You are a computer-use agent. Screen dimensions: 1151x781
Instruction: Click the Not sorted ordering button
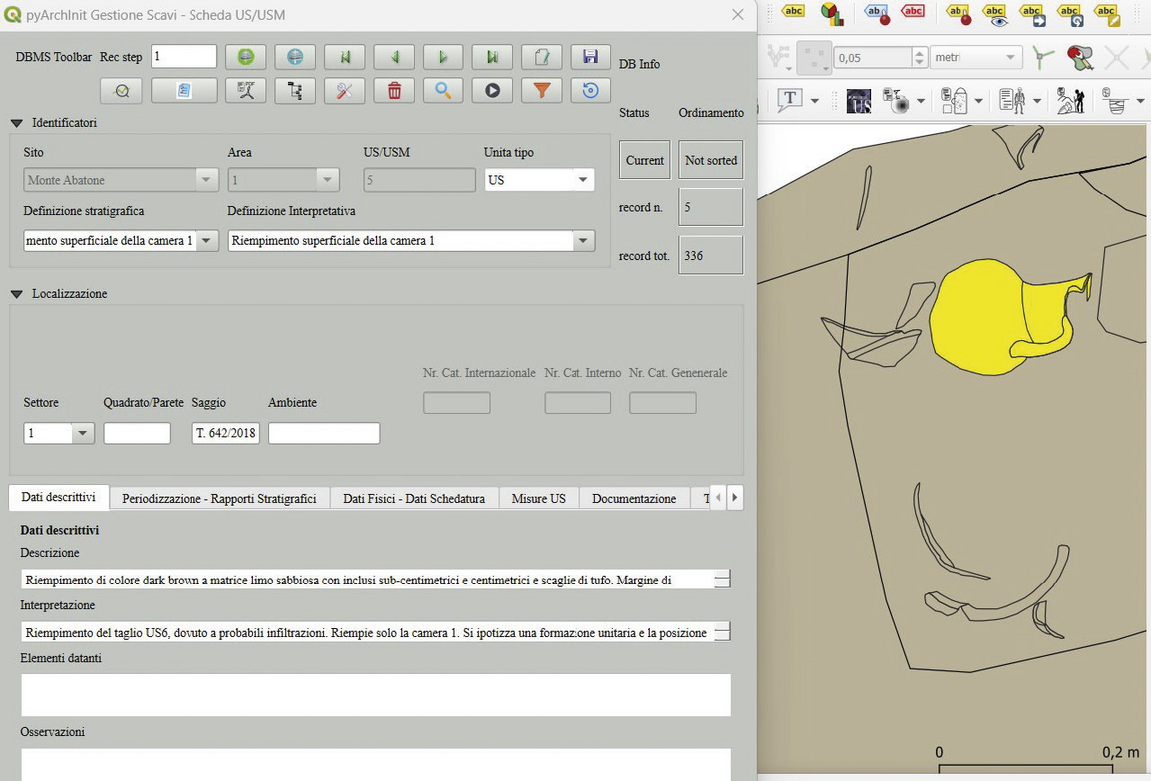click(x=710, y=160)
